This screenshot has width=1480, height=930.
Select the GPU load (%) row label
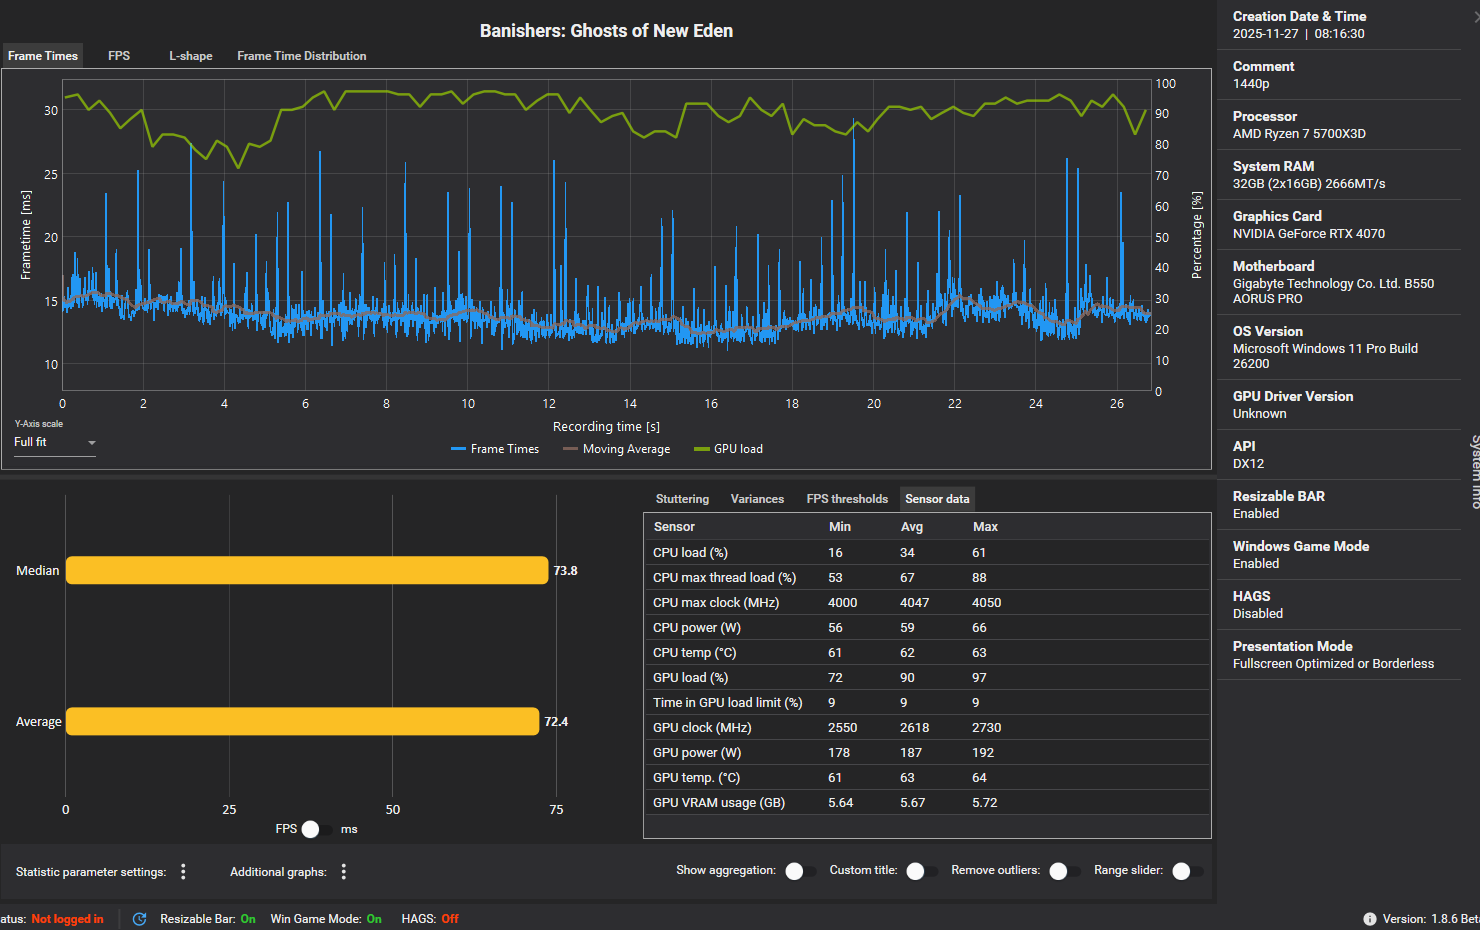[x=690, y=677]
